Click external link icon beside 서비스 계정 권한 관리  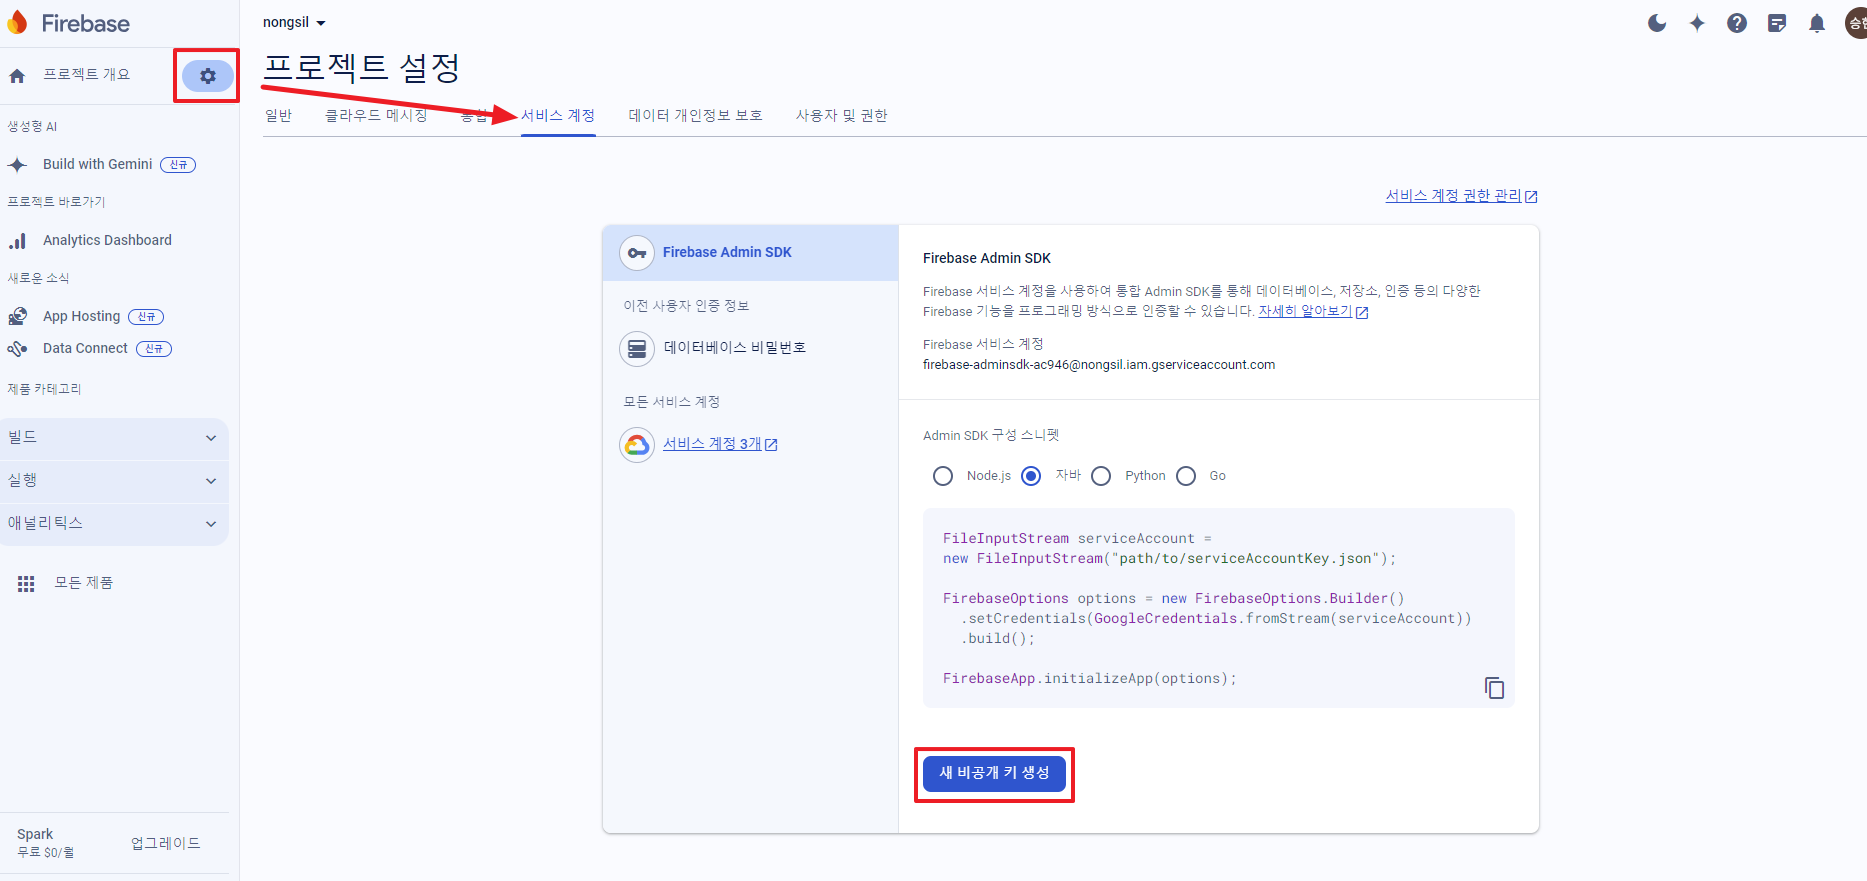click(1531, 197)
